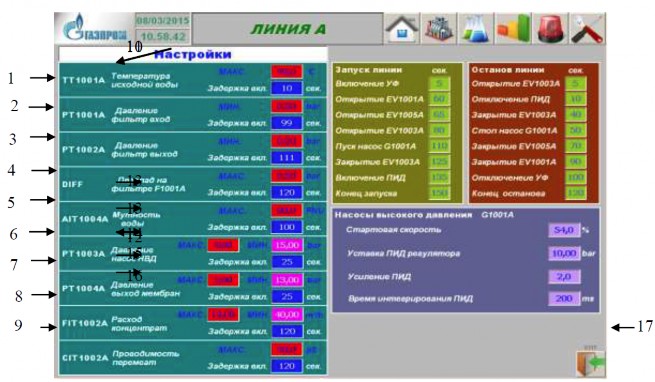The image size is (655, 382).
Task: Click Насосы высокого давления G1001A header
Action: (x=424, y=215)
